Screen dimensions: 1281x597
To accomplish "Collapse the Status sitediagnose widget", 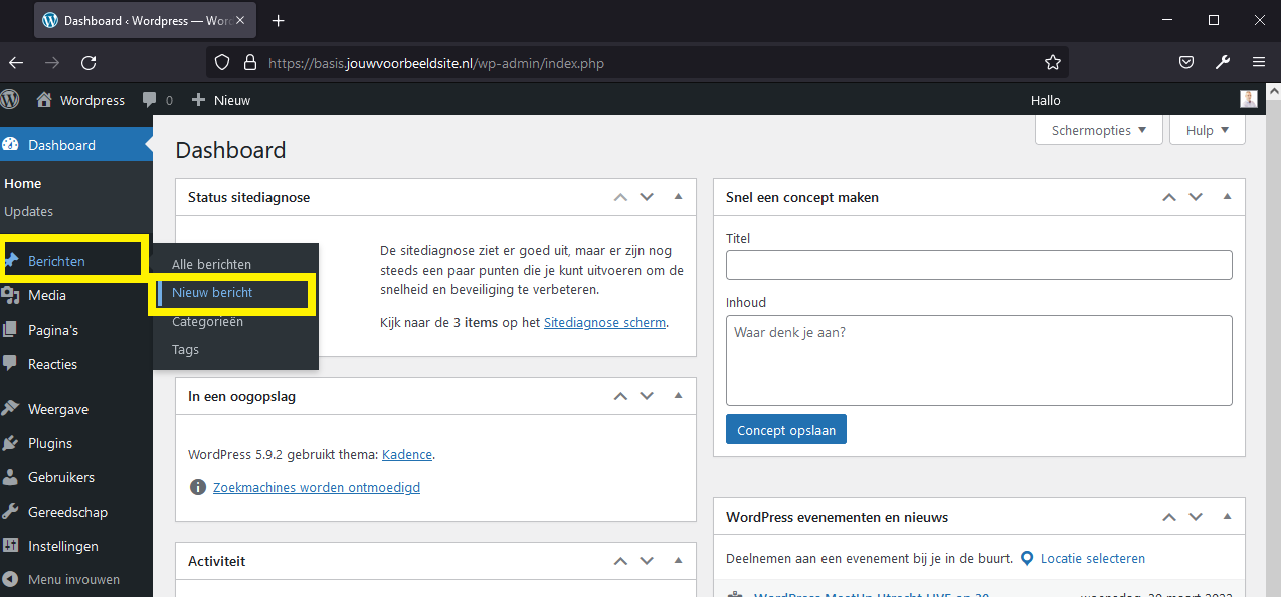I will (x=681, y=196).
